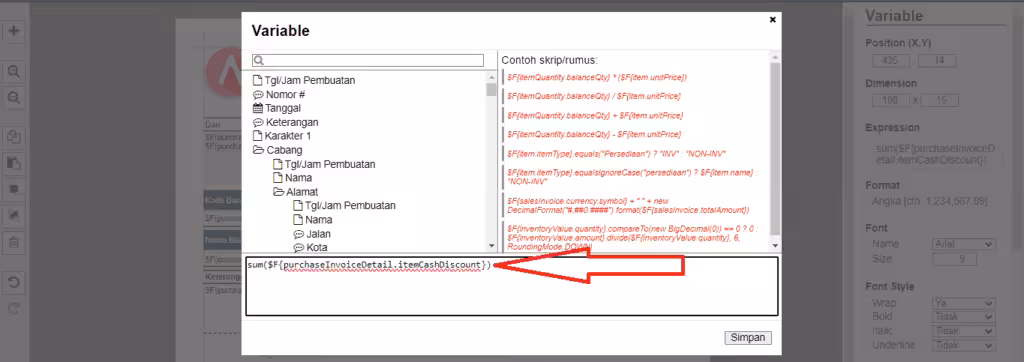Close the Variable dialog
Viewport: 1024px width, 362px height.
tap(773, 20)
